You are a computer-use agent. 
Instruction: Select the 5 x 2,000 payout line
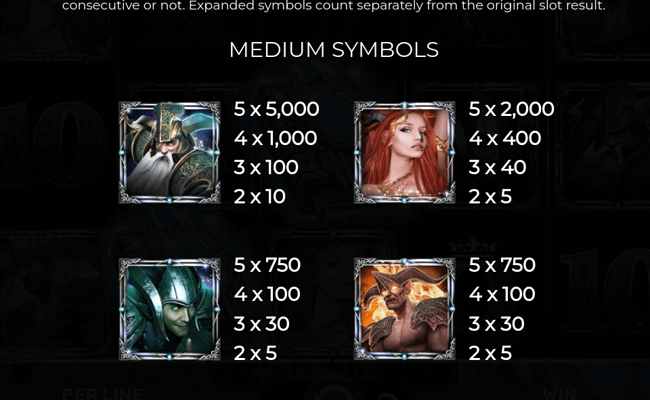[x=511, y=109]
